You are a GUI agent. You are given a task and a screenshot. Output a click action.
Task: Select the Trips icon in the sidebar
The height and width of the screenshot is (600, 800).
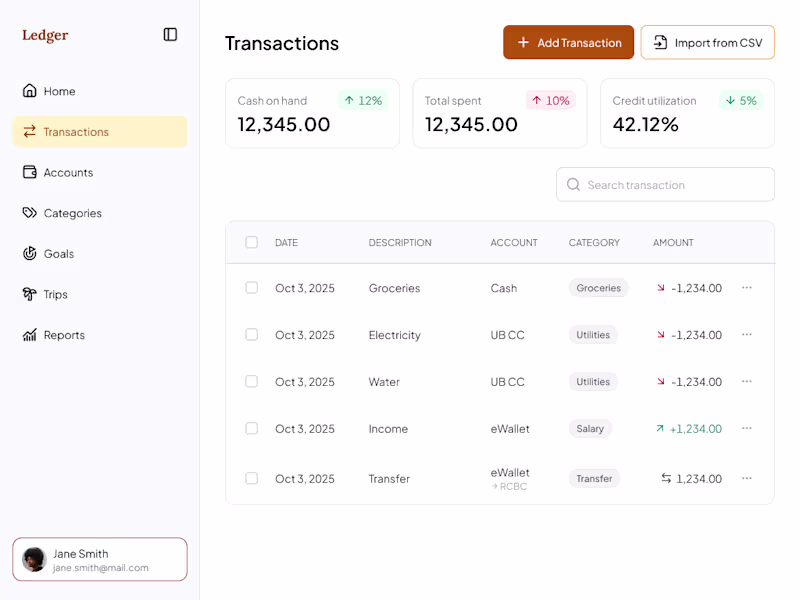(30, 294)
